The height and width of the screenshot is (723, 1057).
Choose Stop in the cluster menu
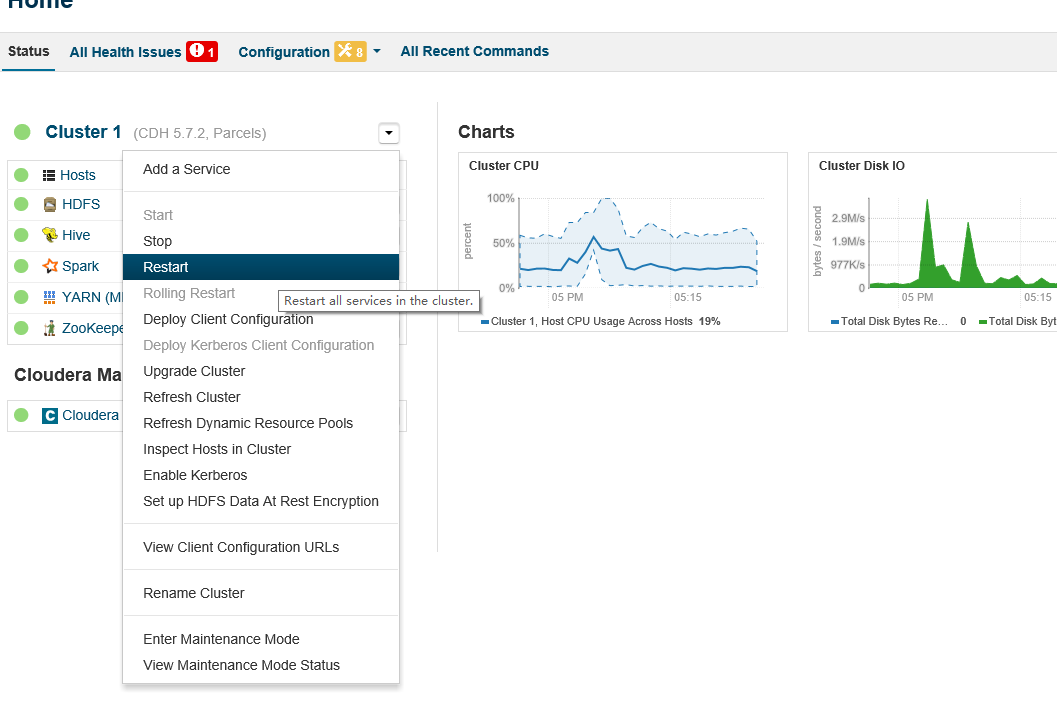[x=261, y=241]
